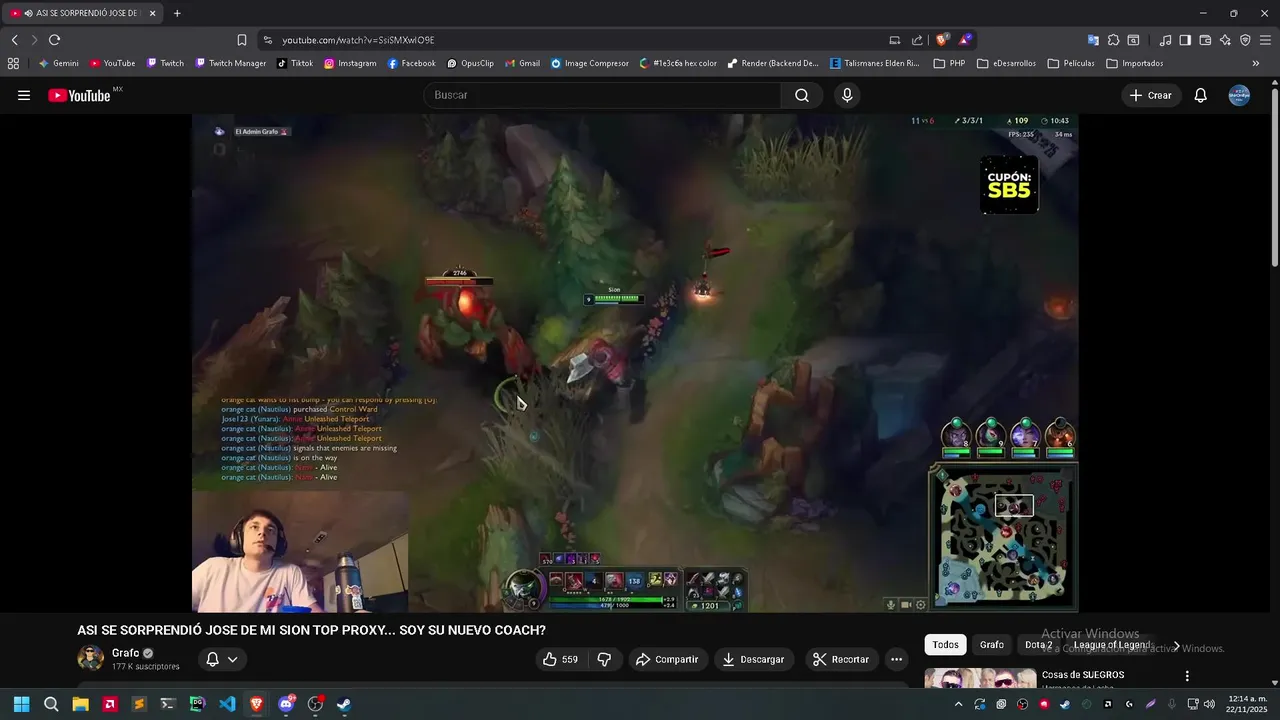Select the Grafo filter chip
1280x720 pixels.
click(x=992, y=645)
